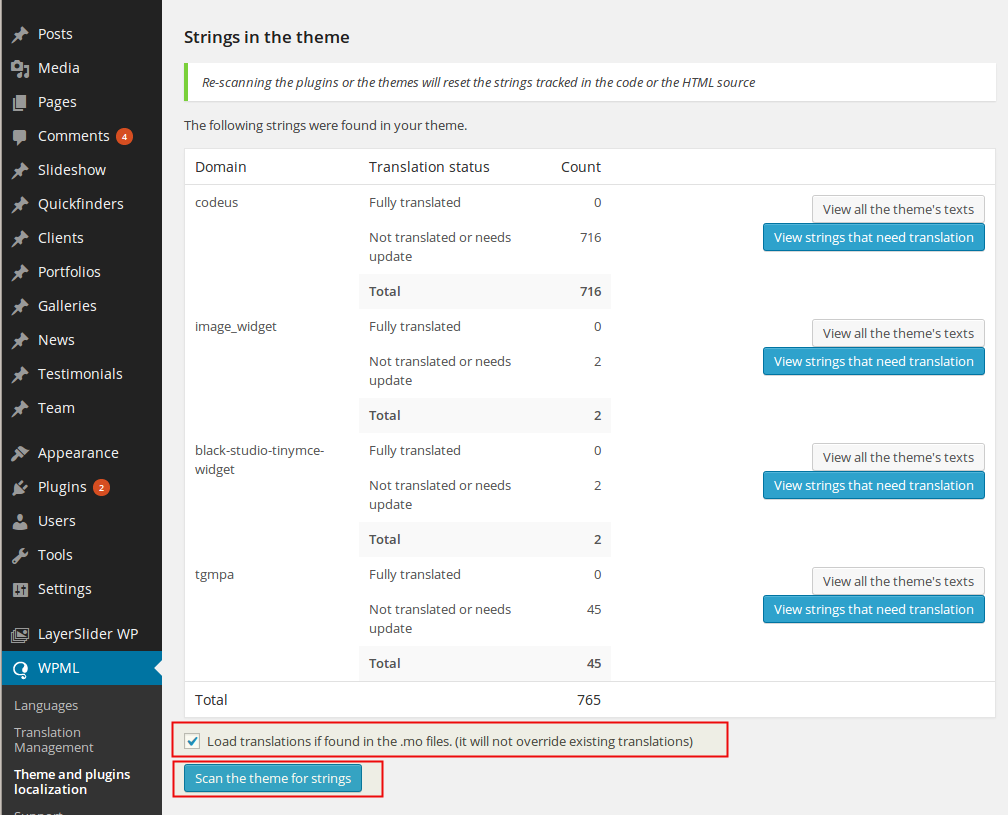This screenshot has width=1008, height=815.
Task: Scan the theme for strings
Action: click(273, 778)
